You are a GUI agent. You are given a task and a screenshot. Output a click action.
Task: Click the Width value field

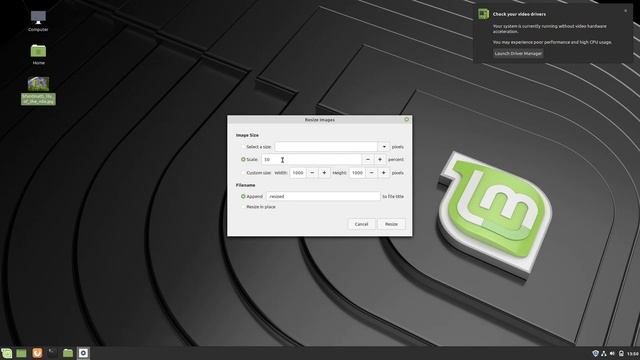tap(298, 173)
